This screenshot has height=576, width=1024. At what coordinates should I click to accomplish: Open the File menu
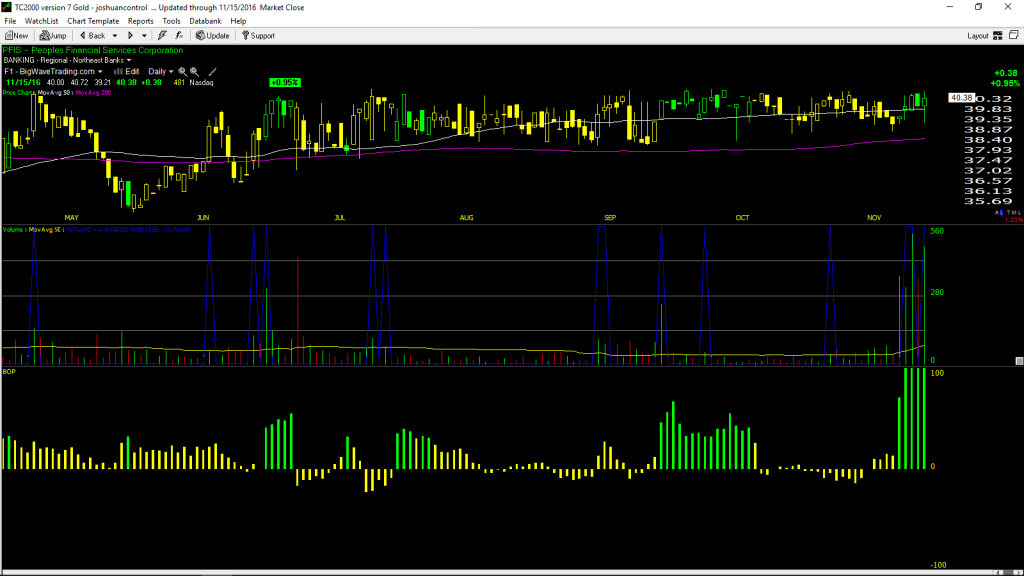(x=10, y=21)
